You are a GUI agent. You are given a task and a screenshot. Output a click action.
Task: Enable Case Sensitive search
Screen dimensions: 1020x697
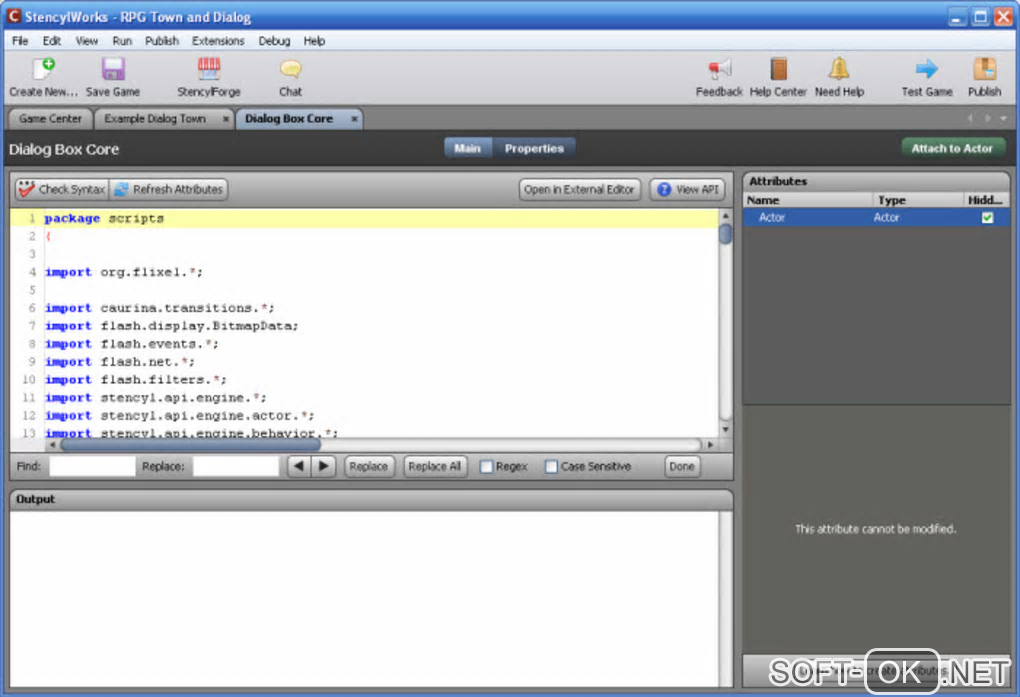coord(551,467)
